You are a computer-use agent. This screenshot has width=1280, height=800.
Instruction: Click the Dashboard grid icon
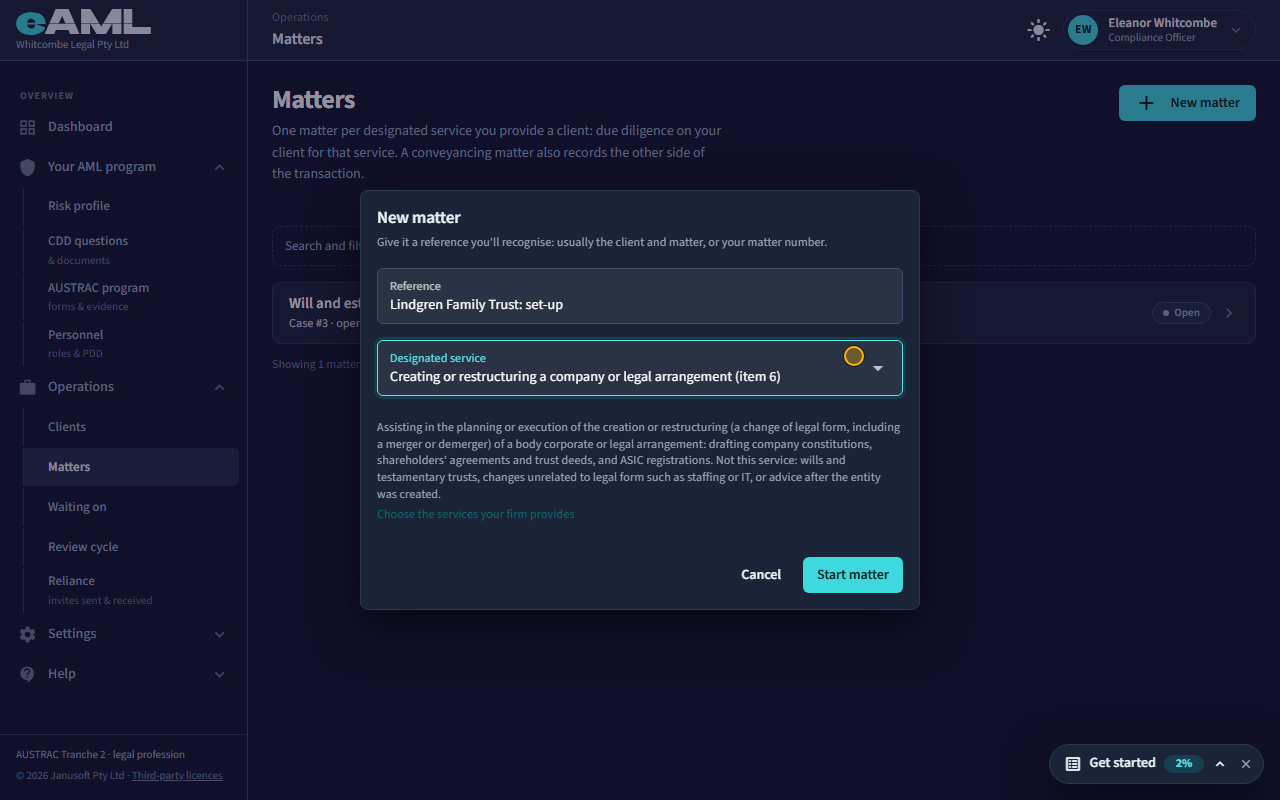click(27, 127)
